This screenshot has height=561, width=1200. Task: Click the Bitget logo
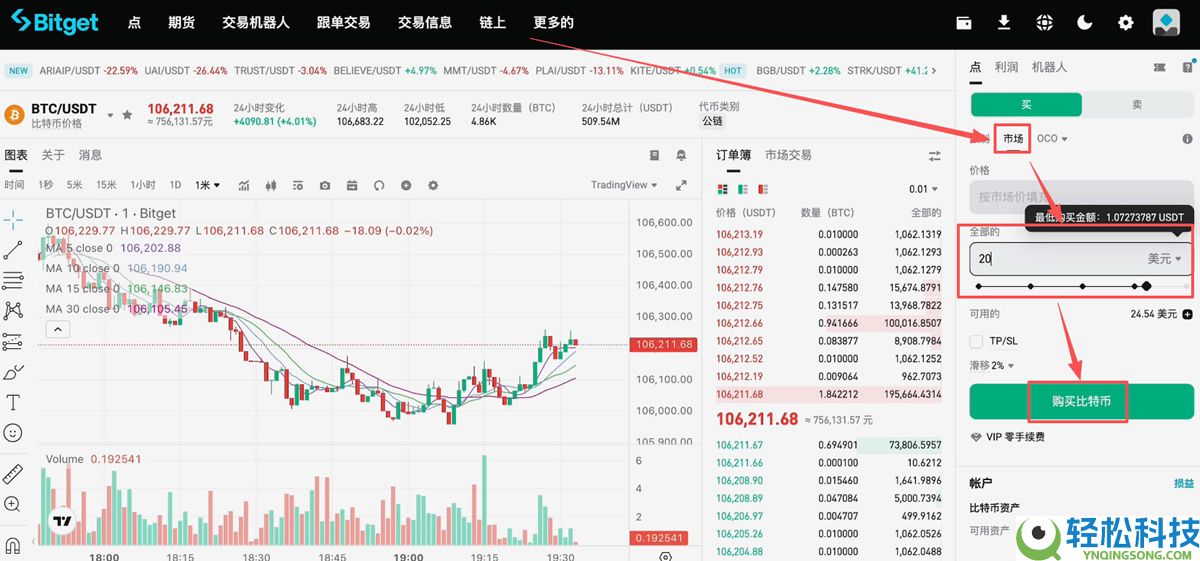coord(54,22)
